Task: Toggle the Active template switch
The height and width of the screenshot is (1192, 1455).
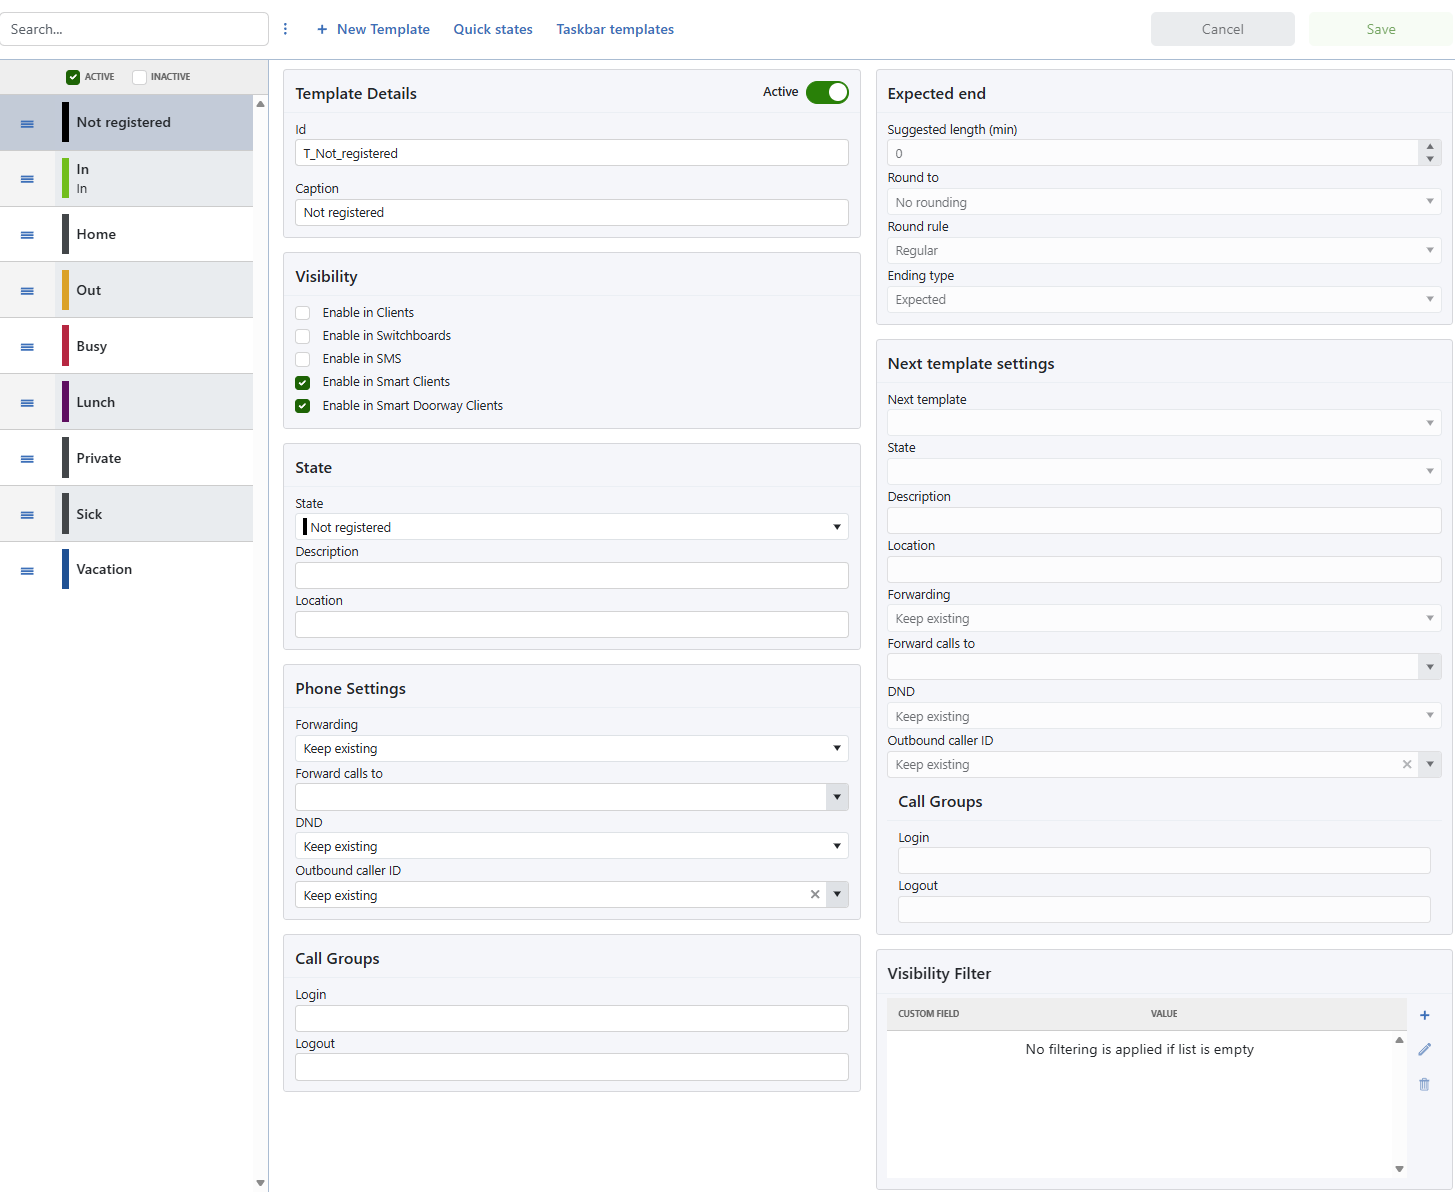Action: pos(827,92)
